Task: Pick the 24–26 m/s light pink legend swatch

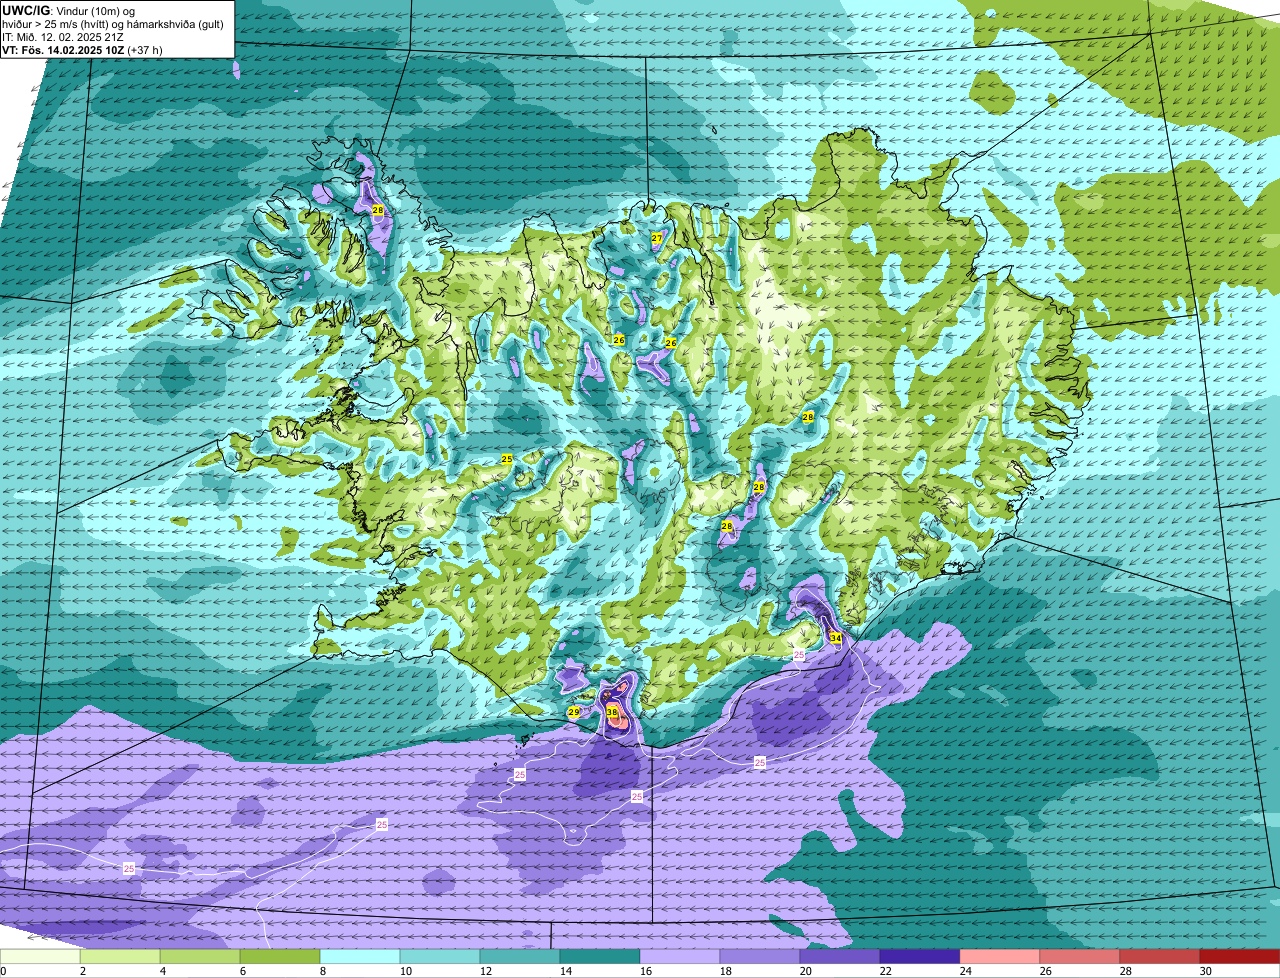Action: 1000,956
